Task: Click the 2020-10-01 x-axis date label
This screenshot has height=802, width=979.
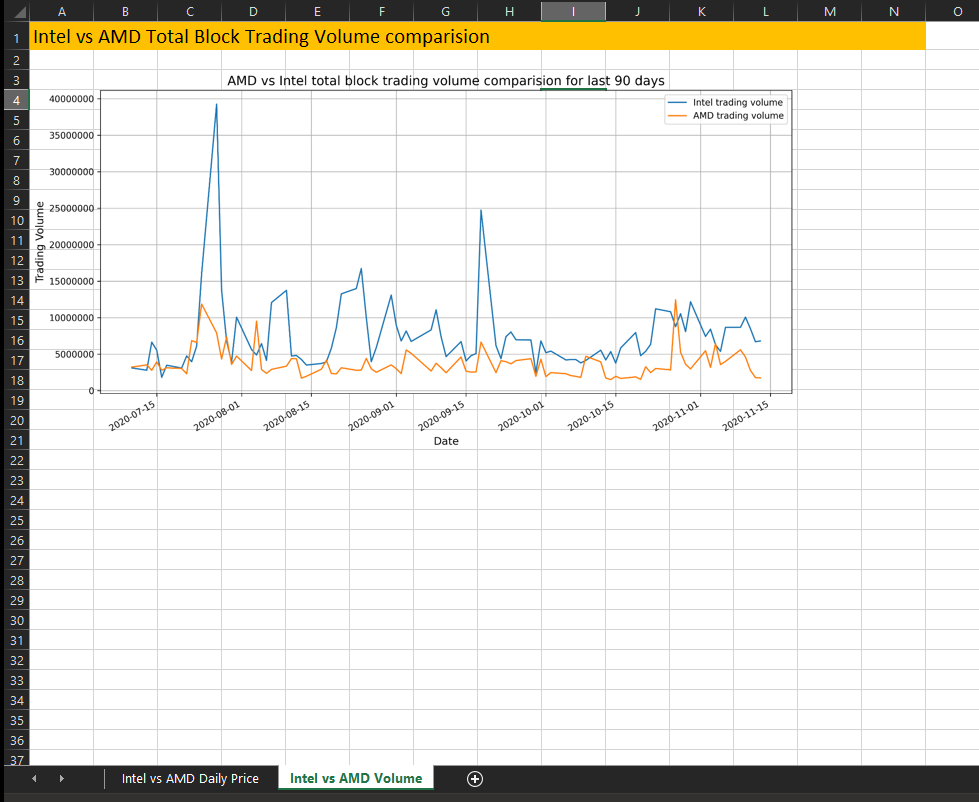Action: 521,416
